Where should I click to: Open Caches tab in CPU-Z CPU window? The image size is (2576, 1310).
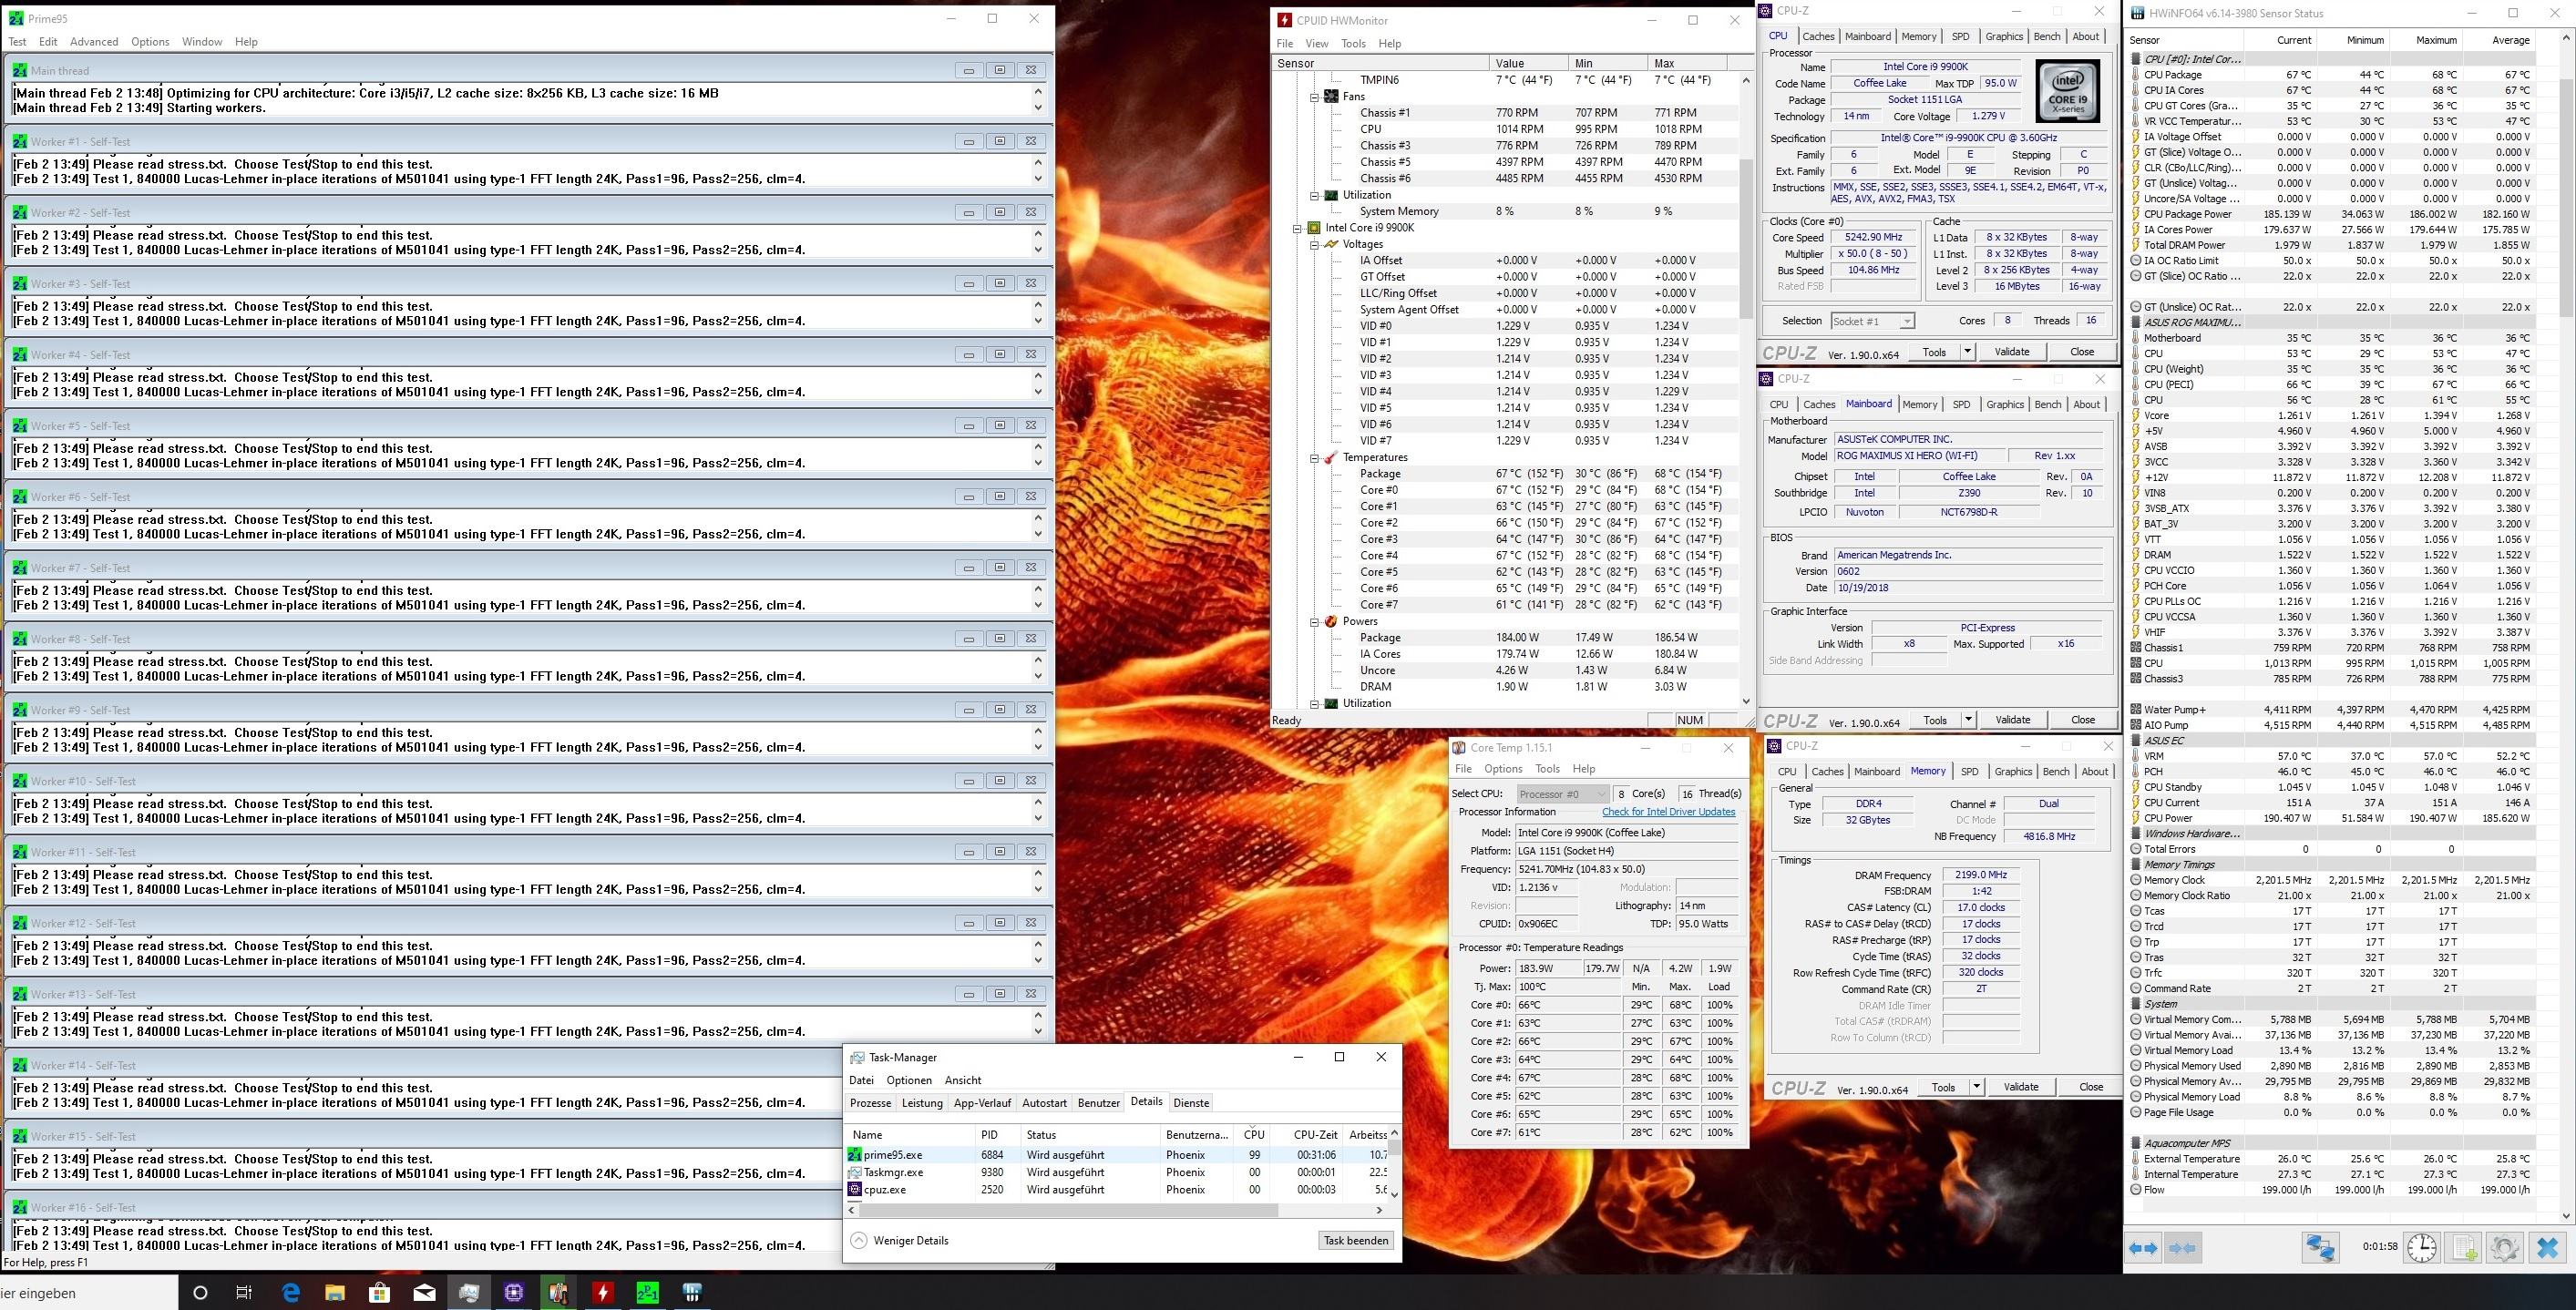coord(1818,36)
